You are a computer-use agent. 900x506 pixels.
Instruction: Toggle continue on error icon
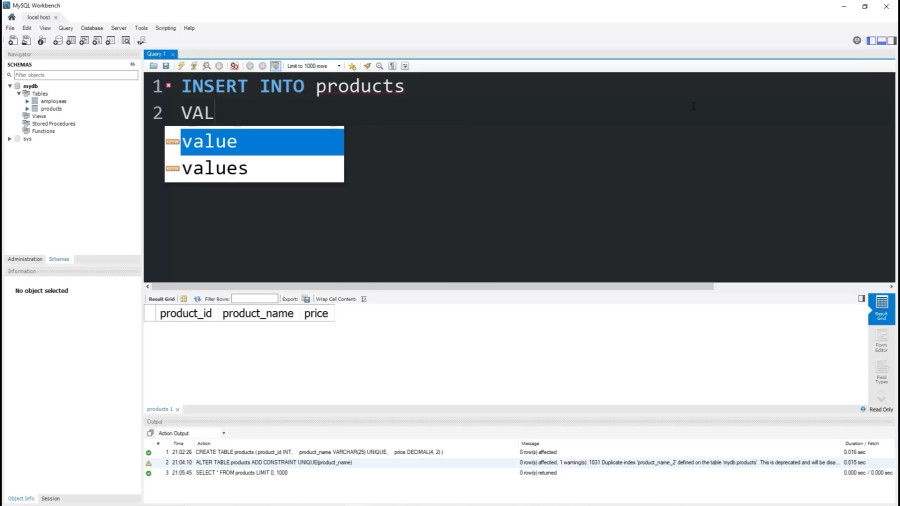(x=234, y=66)
